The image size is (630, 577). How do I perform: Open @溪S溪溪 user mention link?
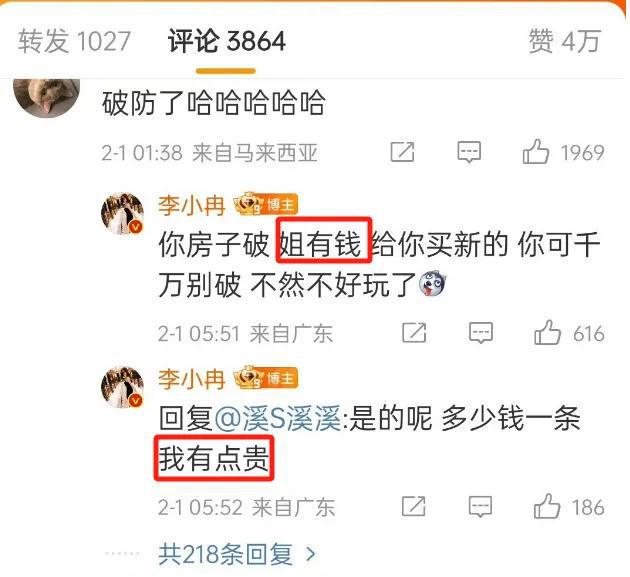[x=278, y=419]
